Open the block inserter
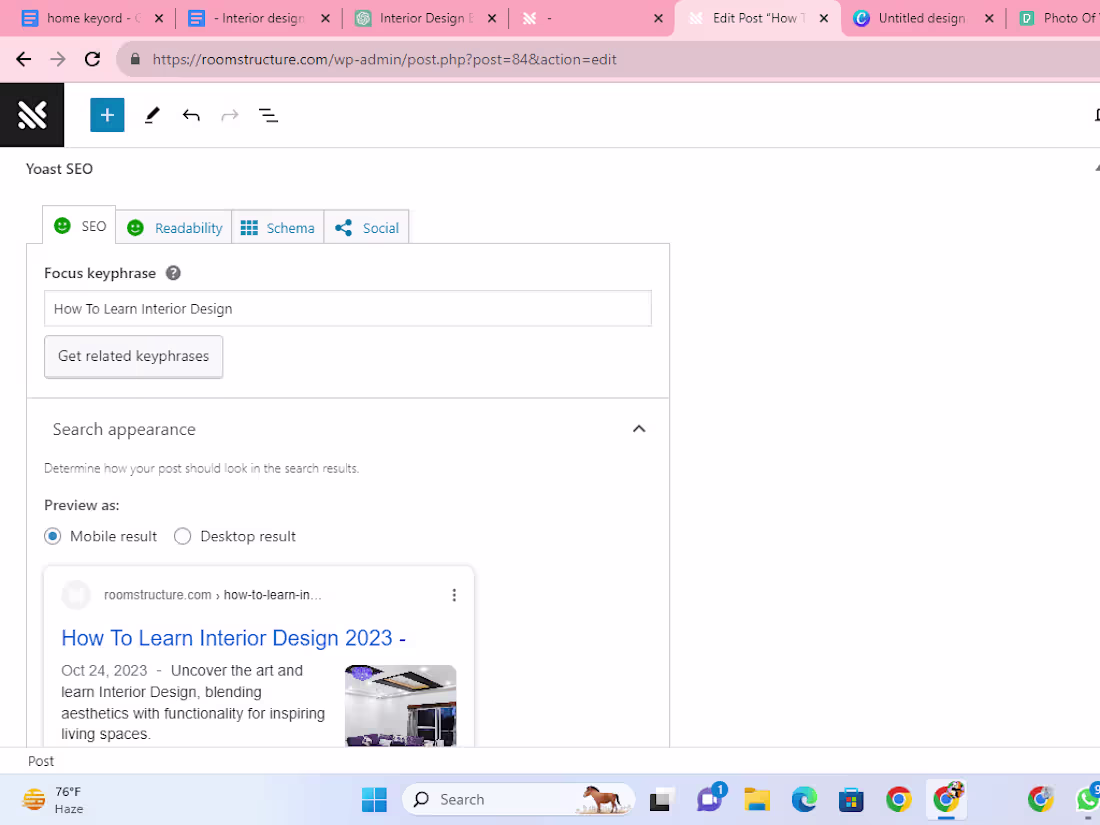Screen dimensions: 1100x825 [107, 115]
